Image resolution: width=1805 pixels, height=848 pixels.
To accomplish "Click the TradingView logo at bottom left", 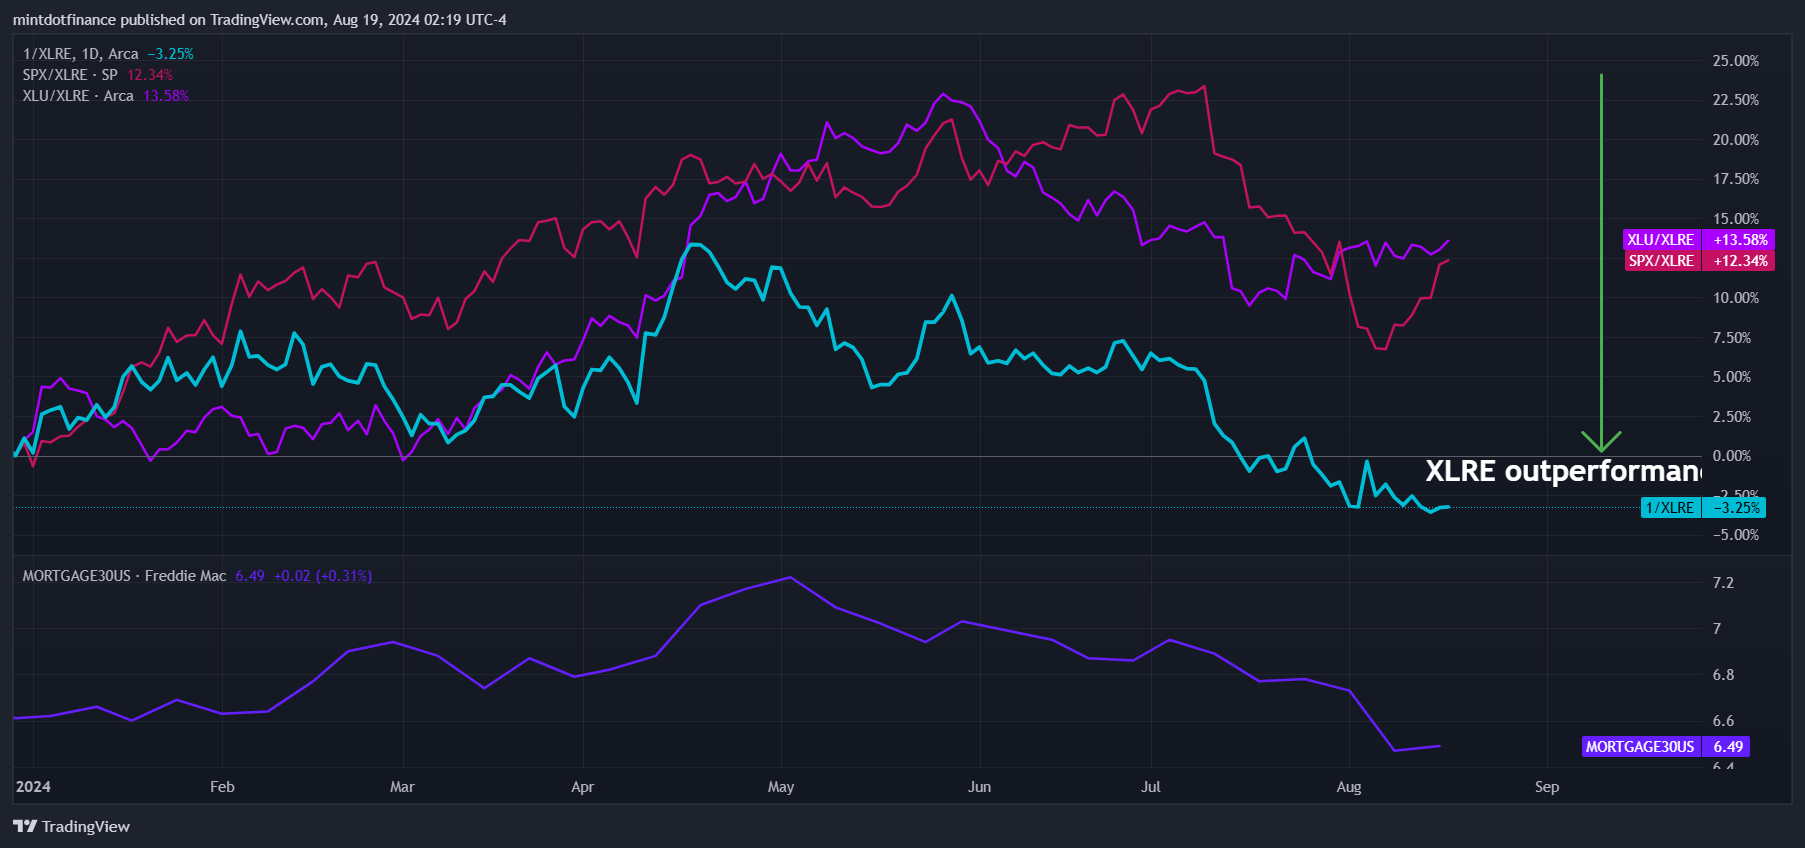I will point(71,826).
